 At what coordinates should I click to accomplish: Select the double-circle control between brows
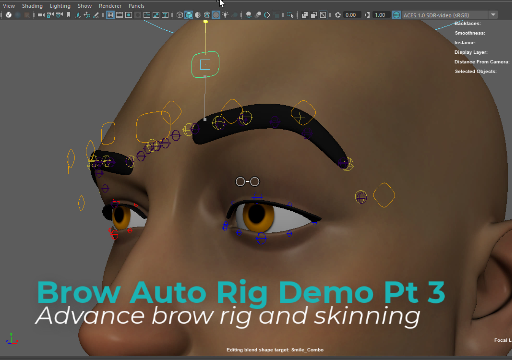click(247, 182)
